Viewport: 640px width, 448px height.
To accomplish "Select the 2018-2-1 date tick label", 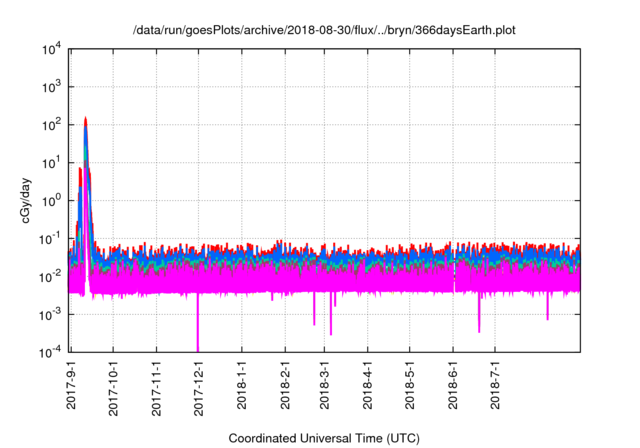I will [x=285, y=387].
